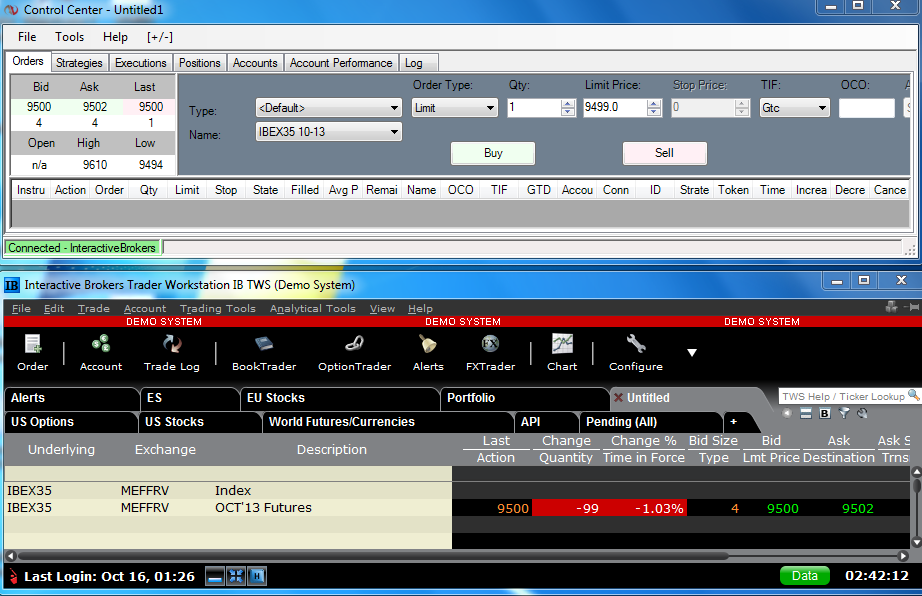Open the EU Stocks page tab
This screenshot has width=922, height=596.
339,398
